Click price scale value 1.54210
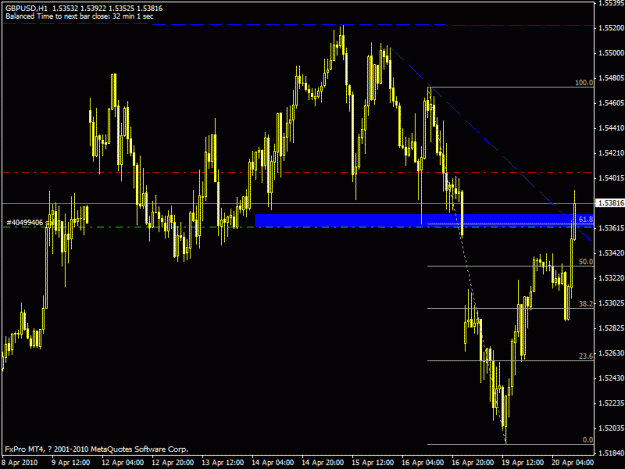 610,153
